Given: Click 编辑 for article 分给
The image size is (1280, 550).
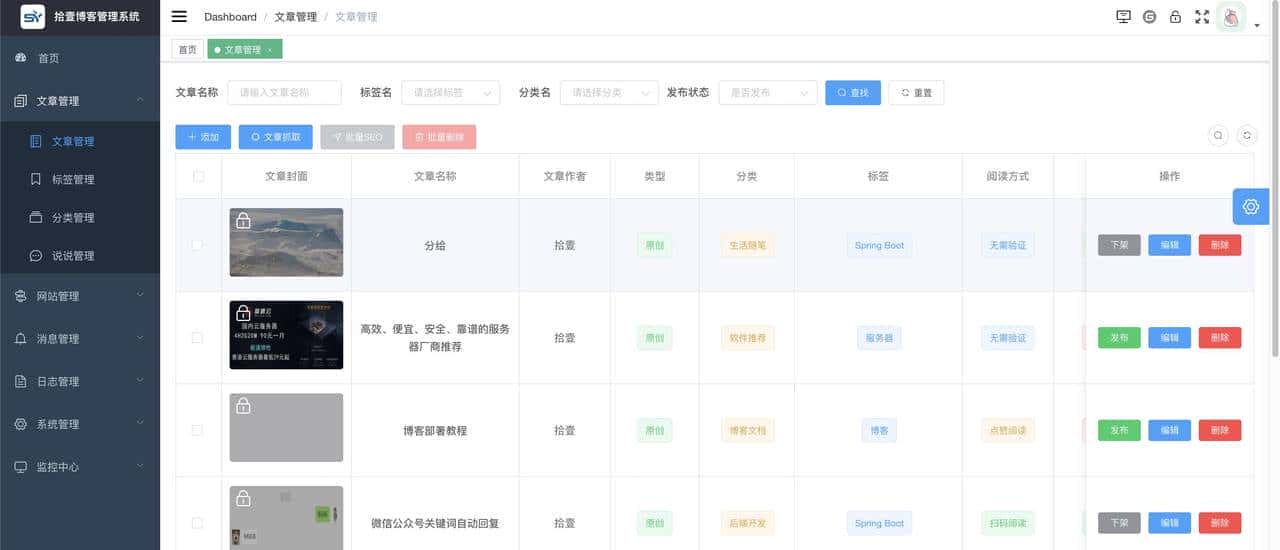Looking at the screenshot, I should (1169, 245).
